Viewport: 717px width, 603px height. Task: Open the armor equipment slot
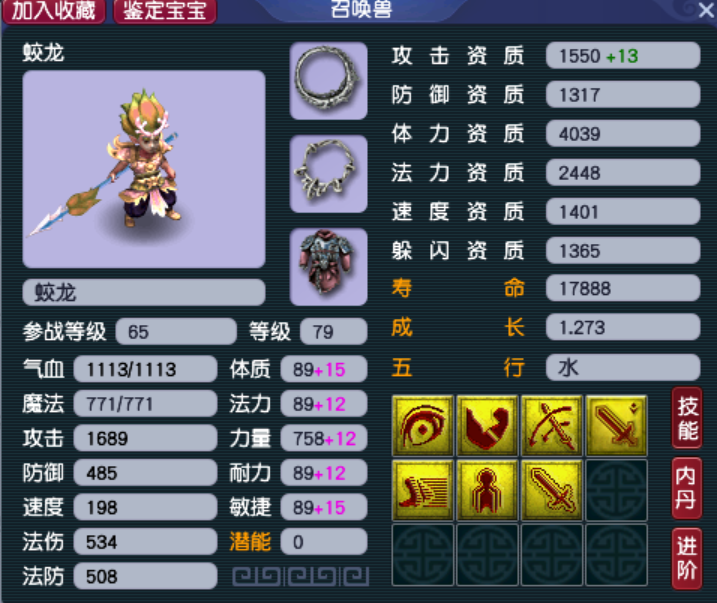click(x=328, y=267)
